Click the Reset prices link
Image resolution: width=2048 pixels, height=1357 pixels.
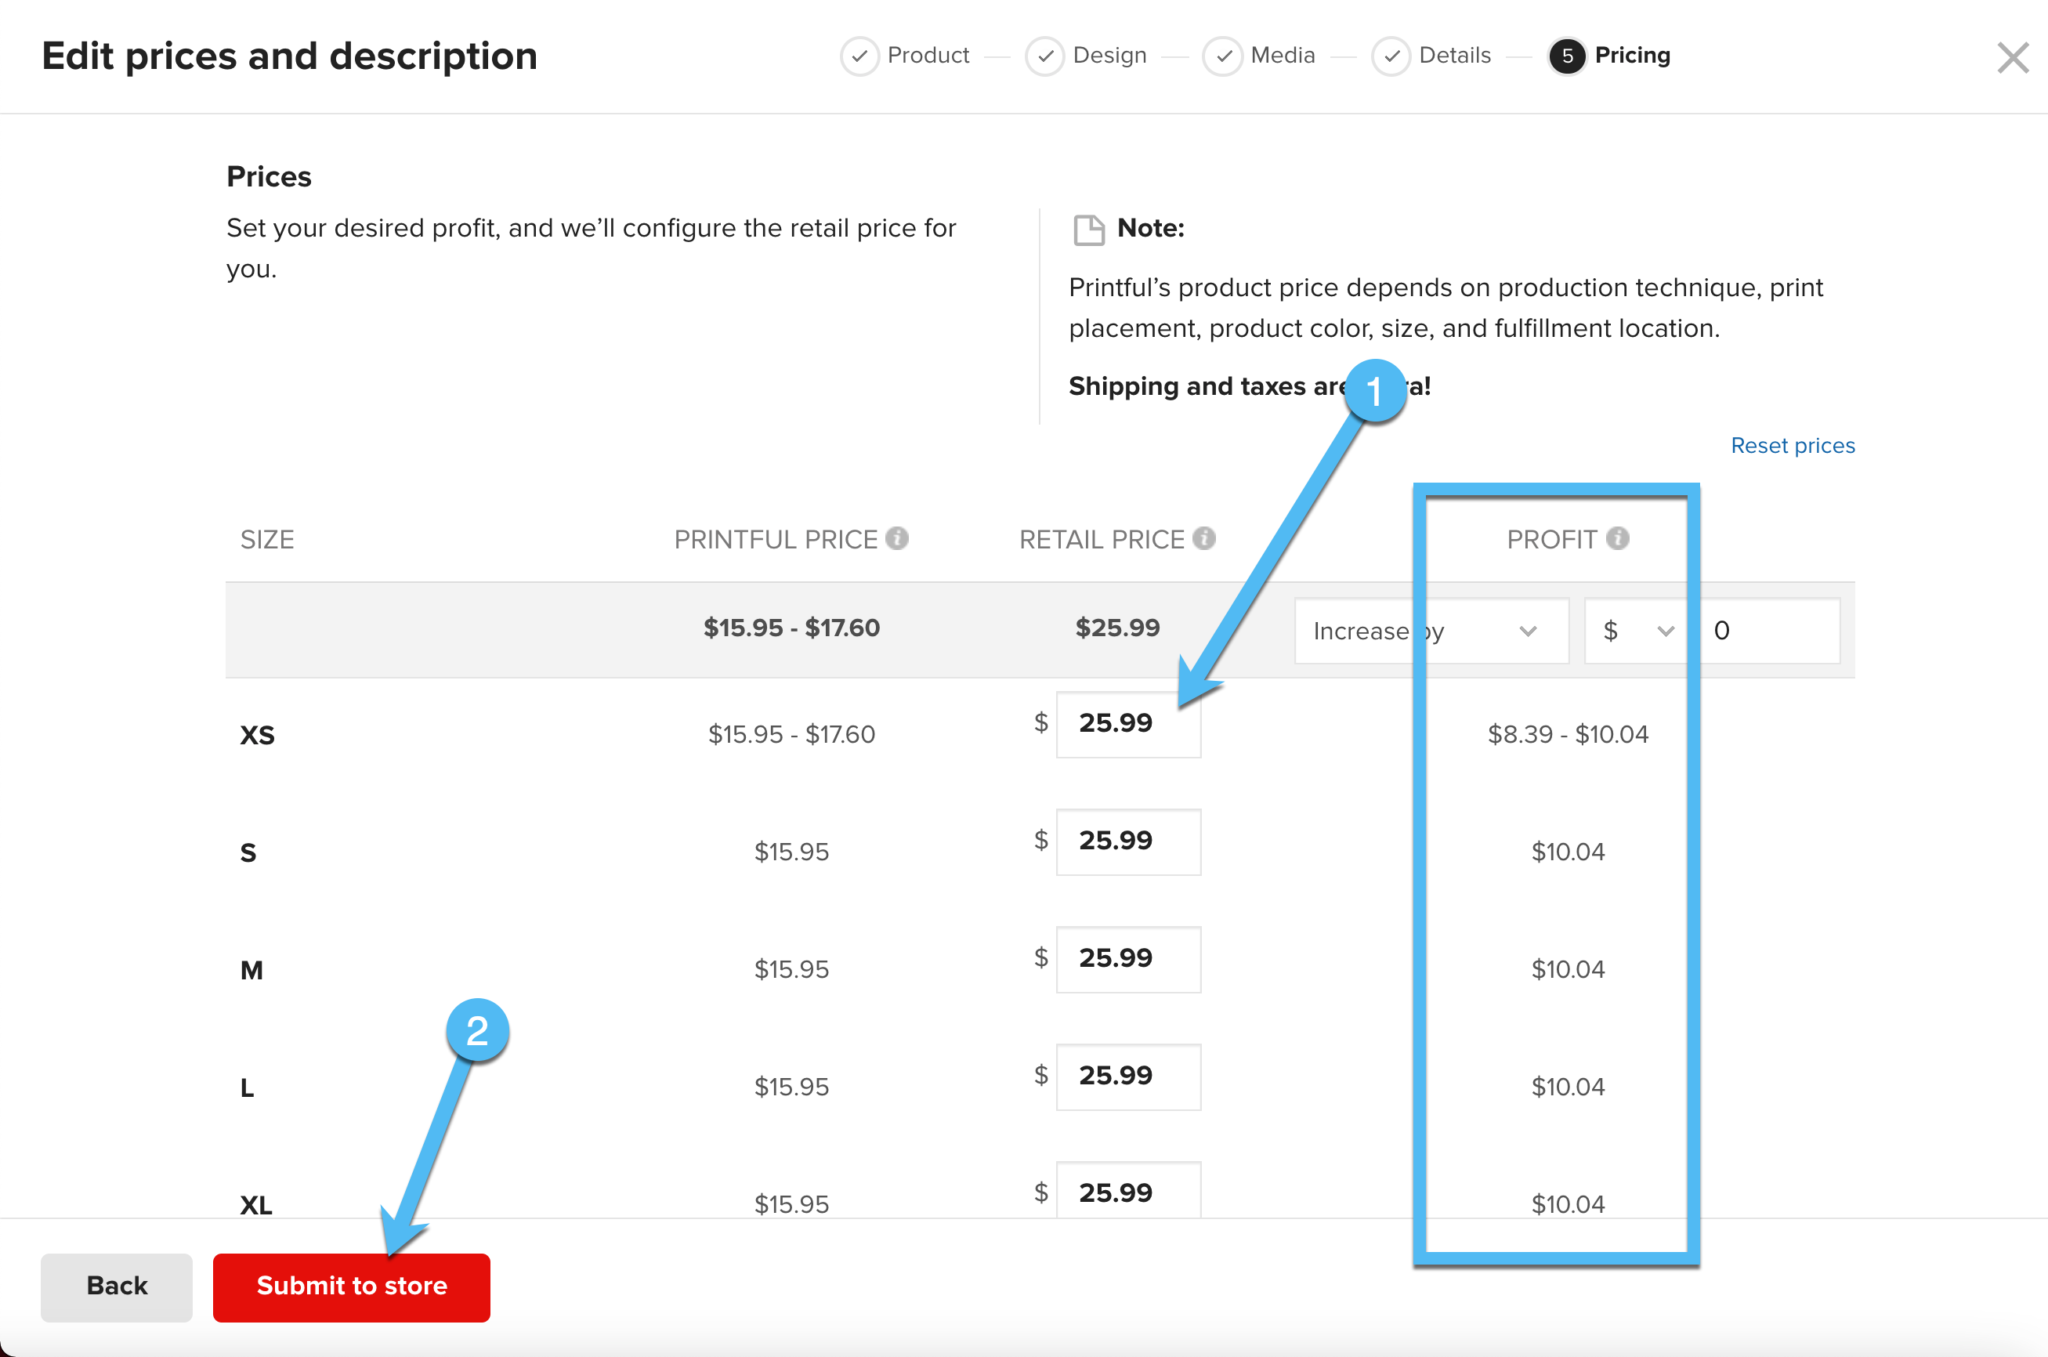[x=1792, y=445]
